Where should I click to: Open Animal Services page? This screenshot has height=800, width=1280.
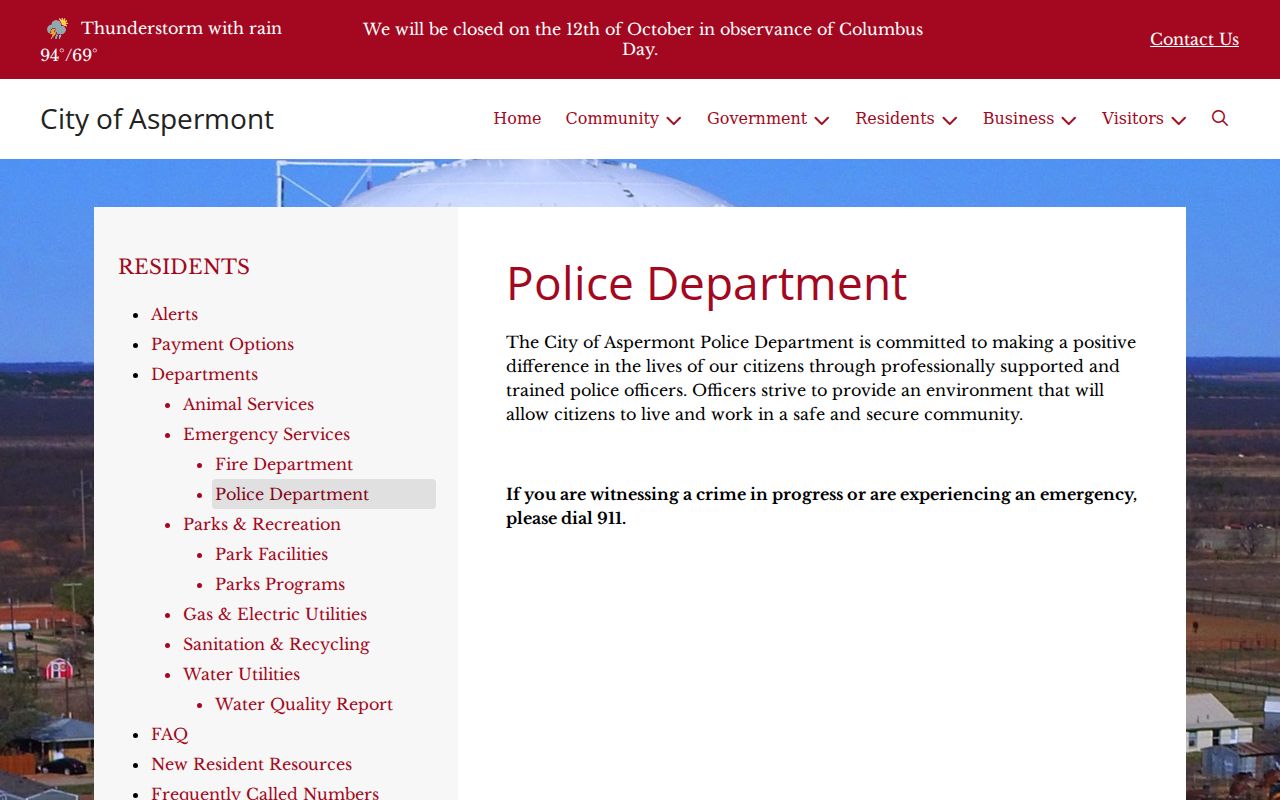point(248,404)
